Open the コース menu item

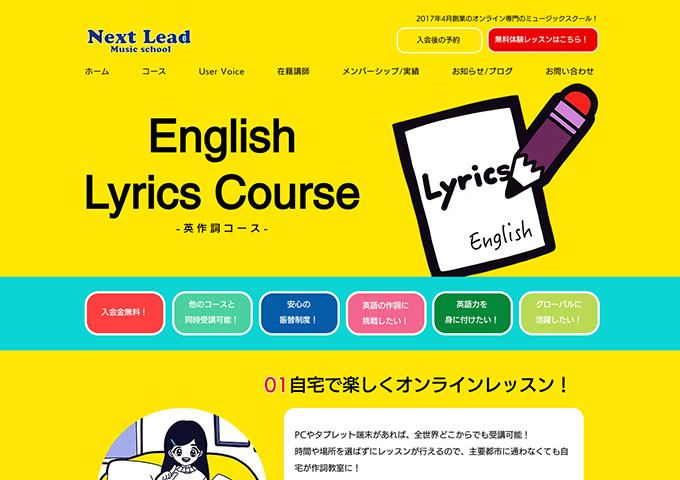tap(154, 72)
